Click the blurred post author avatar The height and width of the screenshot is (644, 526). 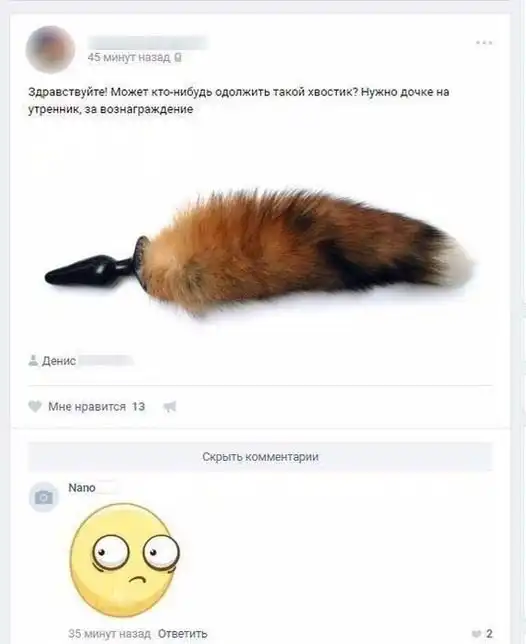[51, 49]
